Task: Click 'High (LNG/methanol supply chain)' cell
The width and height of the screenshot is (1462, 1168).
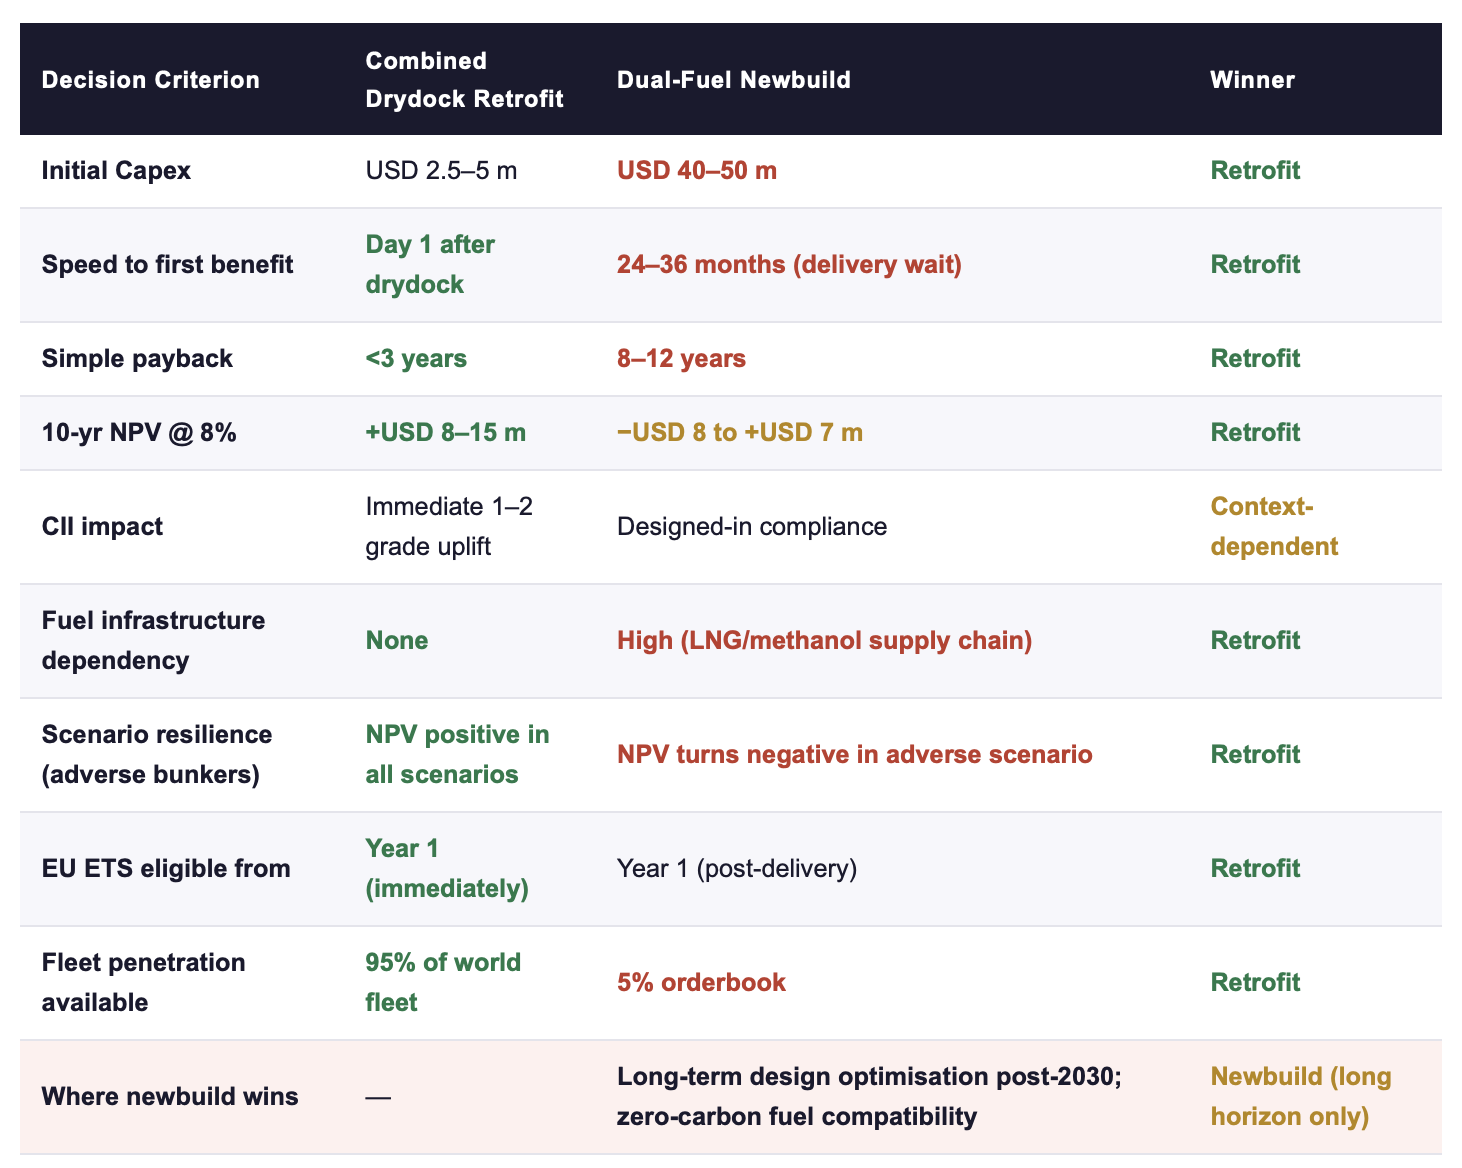Action: (x=824, y=640)
